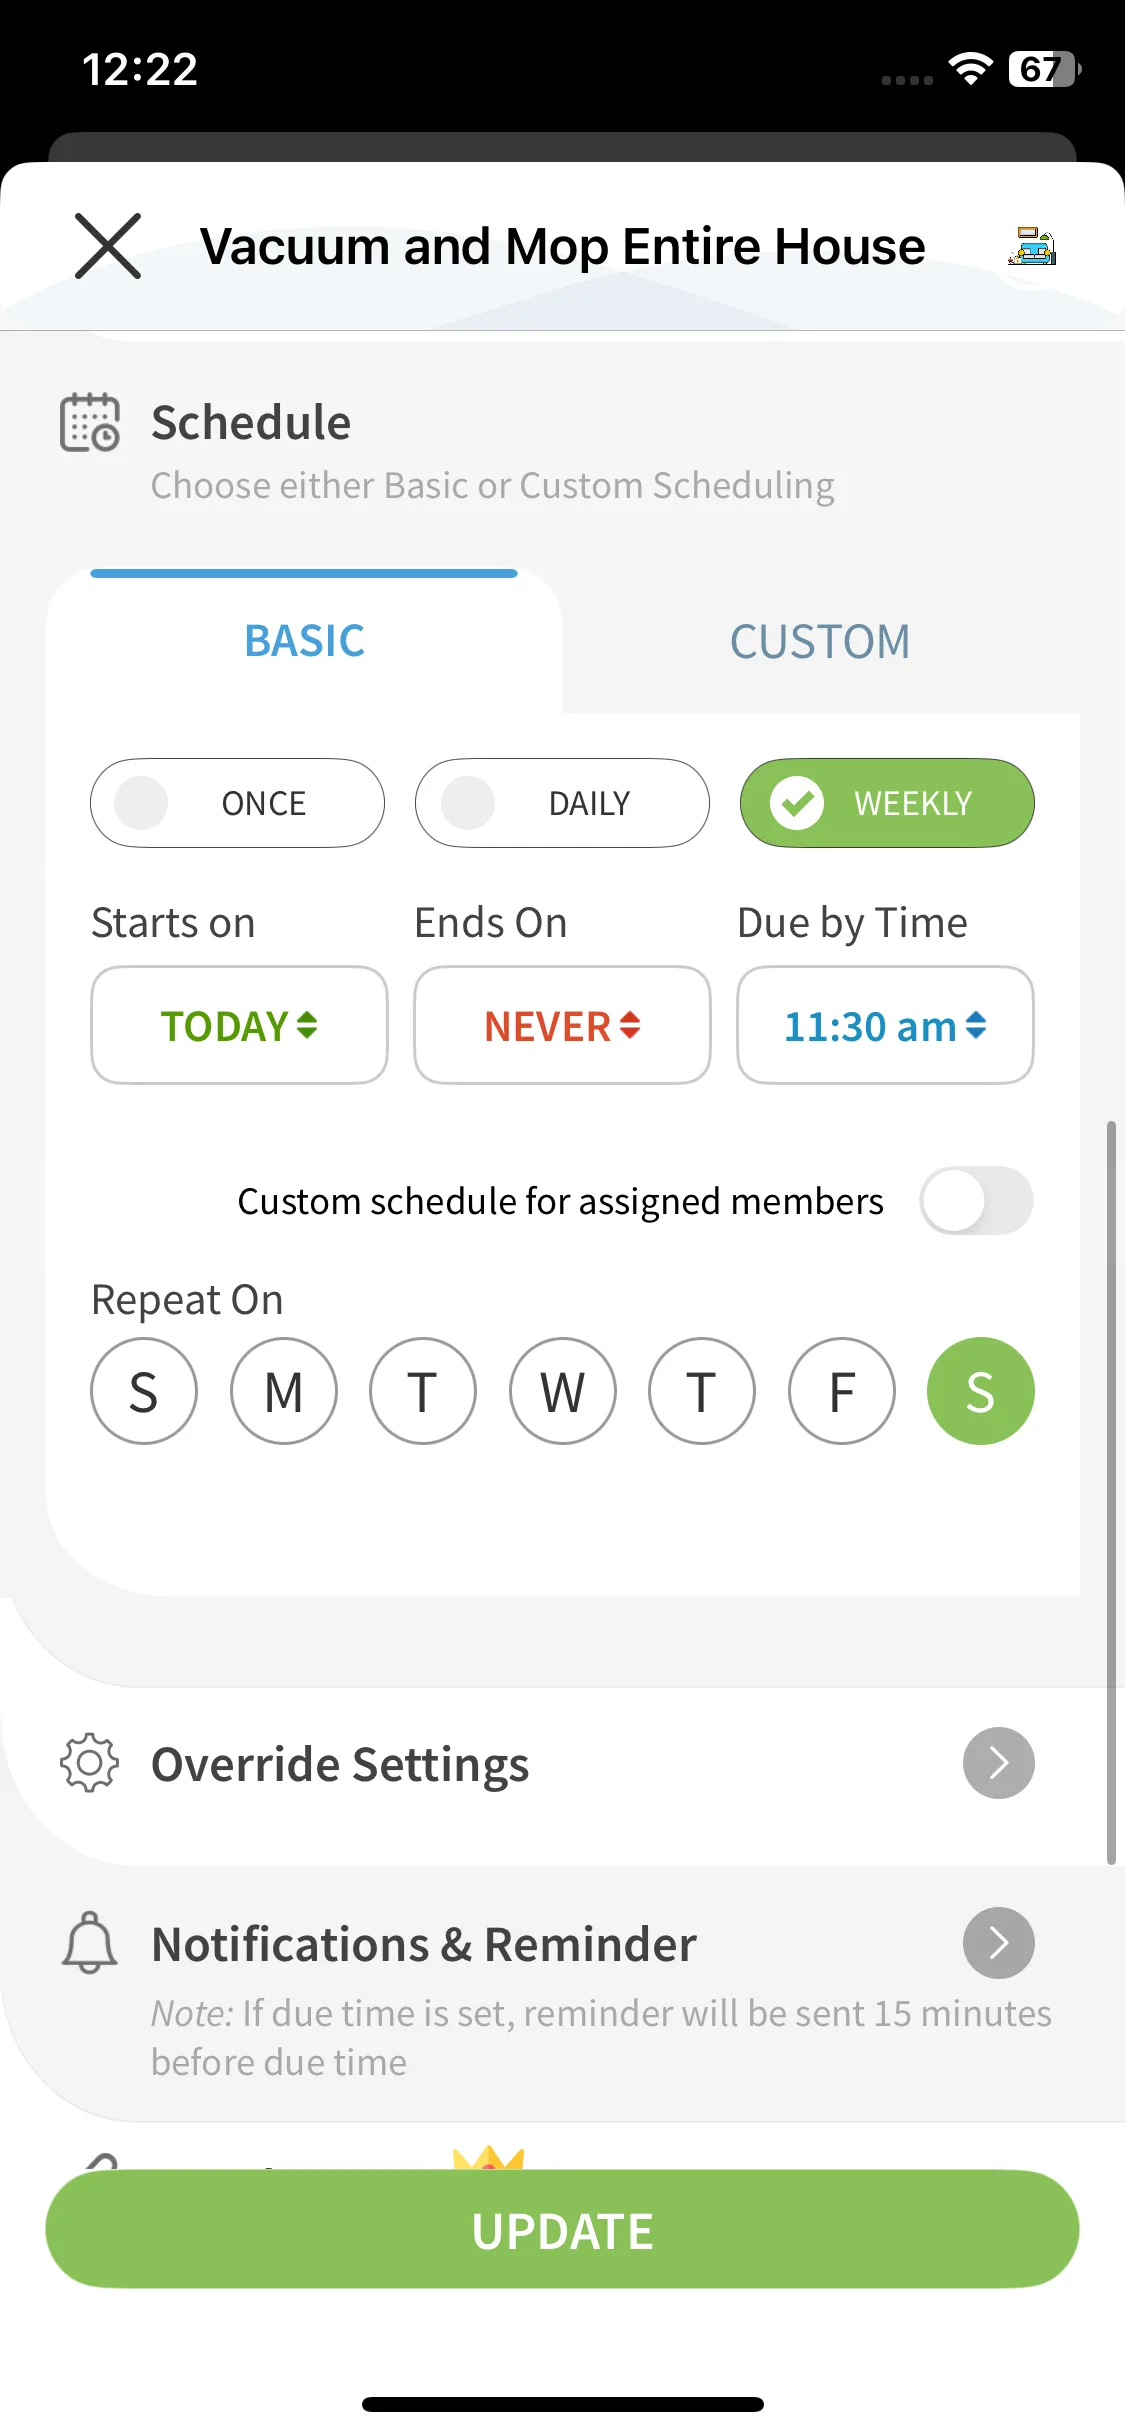Tap the chore picture icon beside title
Viewport: 1125px width, 2436px height.
(1032, 246)
